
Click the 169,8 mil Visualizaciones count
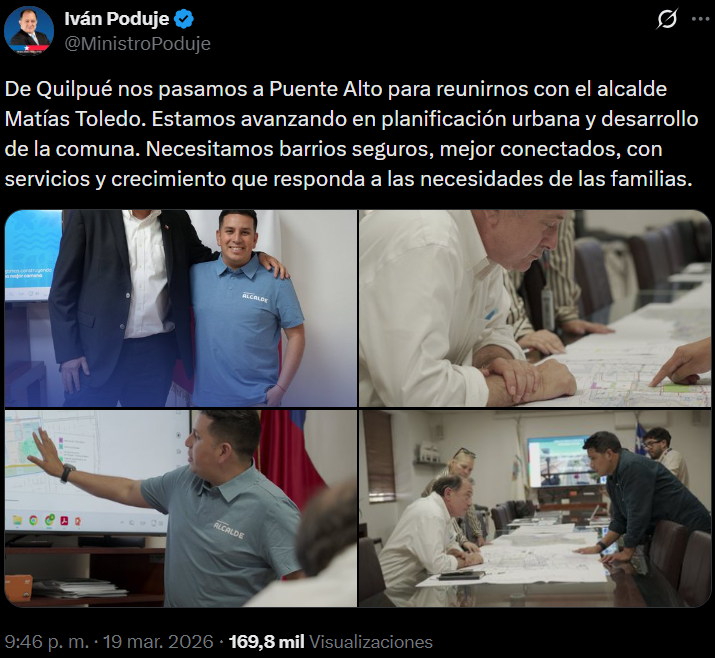[x=331, y=642]
